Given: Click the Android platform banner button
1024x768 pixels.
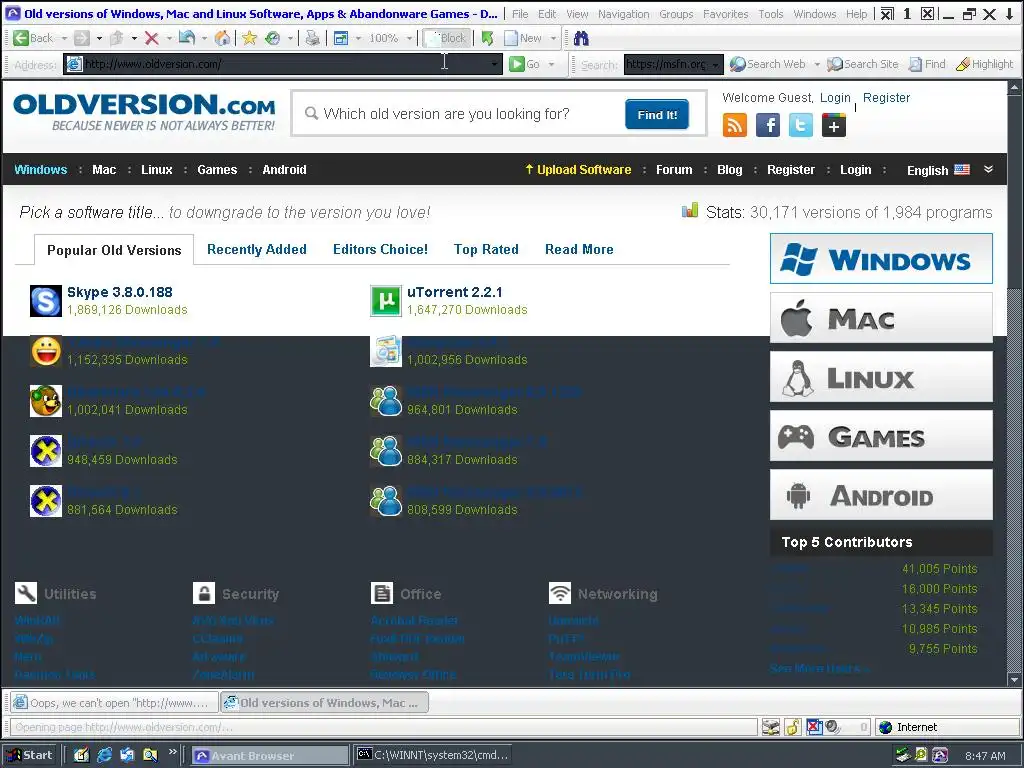Looking at the screenshot, I should pos(881,495).
